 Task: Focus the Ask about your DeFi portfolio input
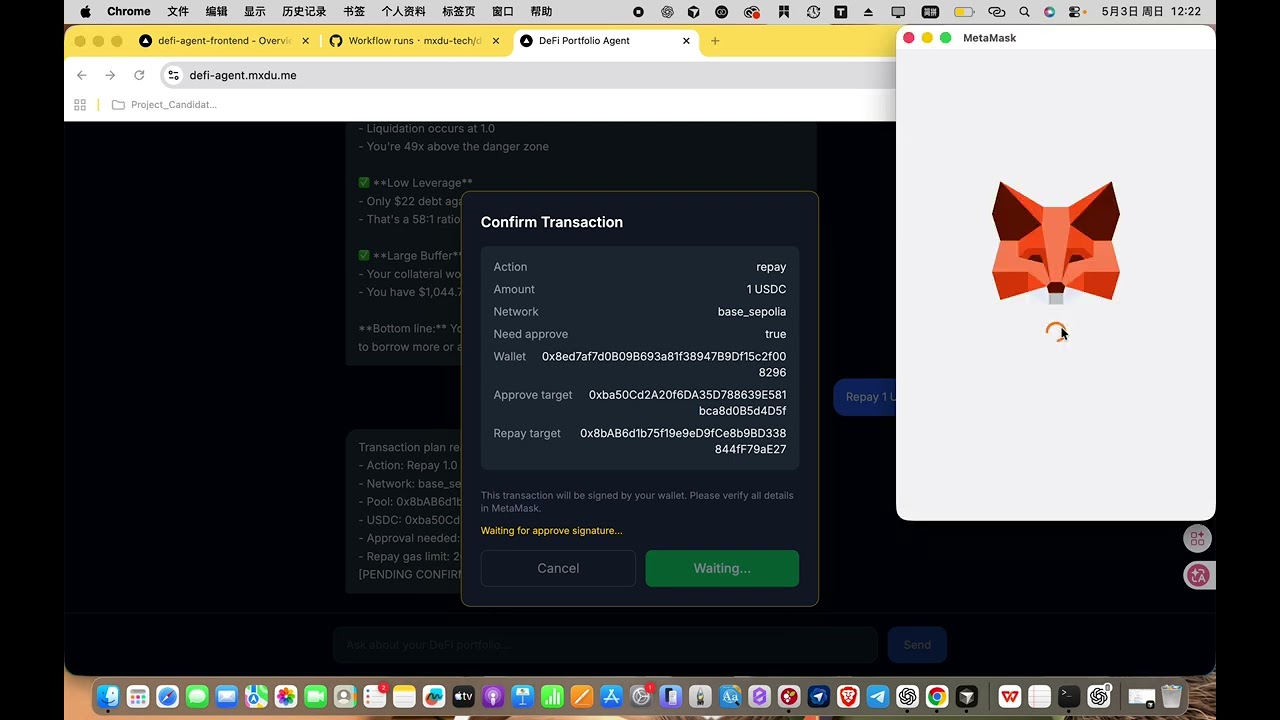click(605, 645)
